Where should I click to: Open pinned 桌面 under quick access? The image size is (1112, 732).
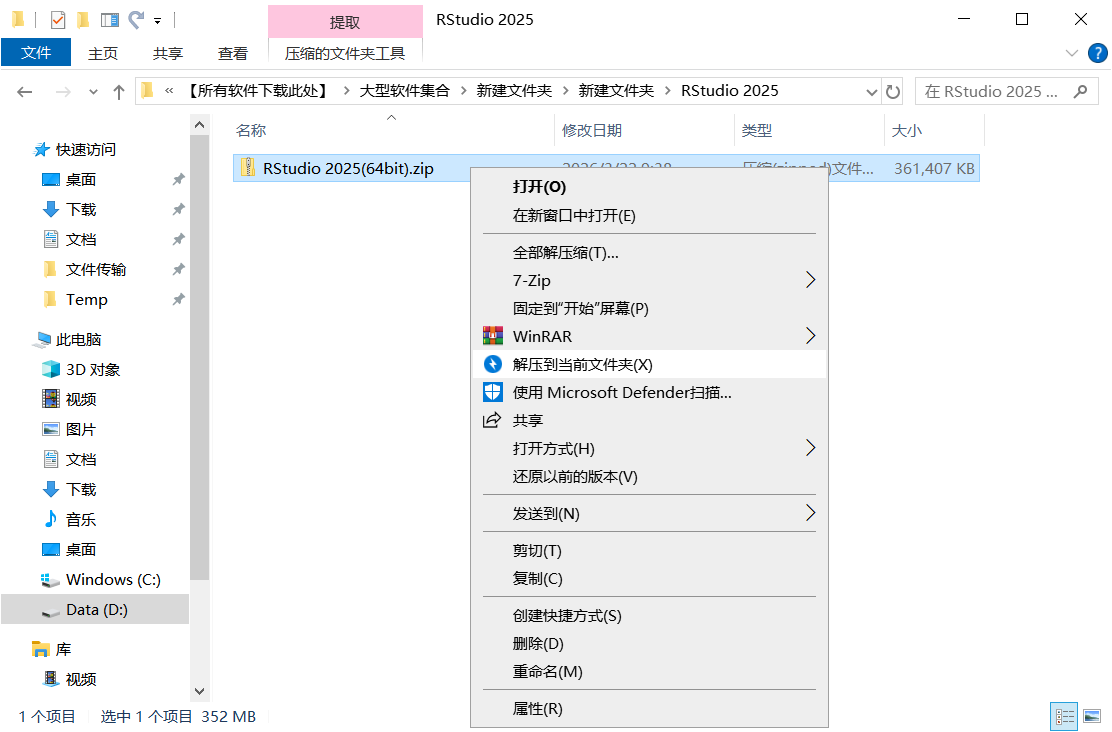tap(80, 179)
